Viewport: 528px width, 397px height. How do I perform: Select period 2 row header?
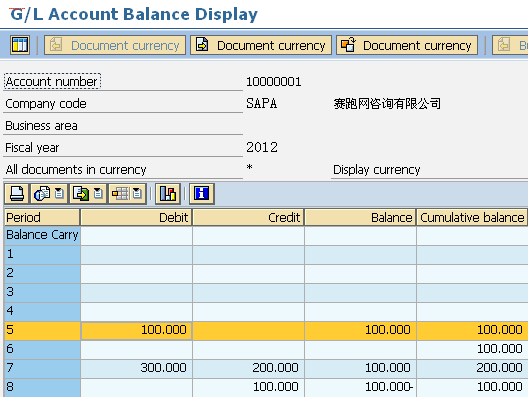click(x=42, y=273)
